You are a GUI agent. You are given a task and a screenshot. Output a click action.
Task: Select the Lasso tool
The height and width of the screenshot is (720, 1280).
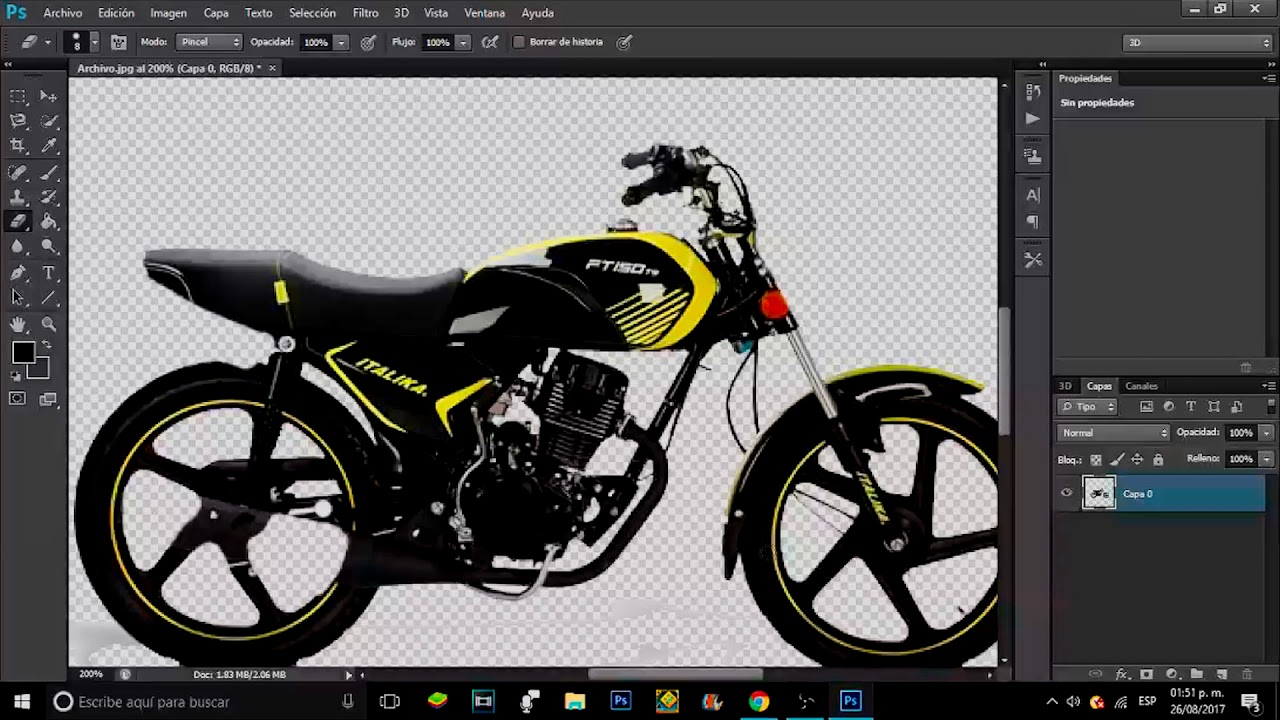18,121
